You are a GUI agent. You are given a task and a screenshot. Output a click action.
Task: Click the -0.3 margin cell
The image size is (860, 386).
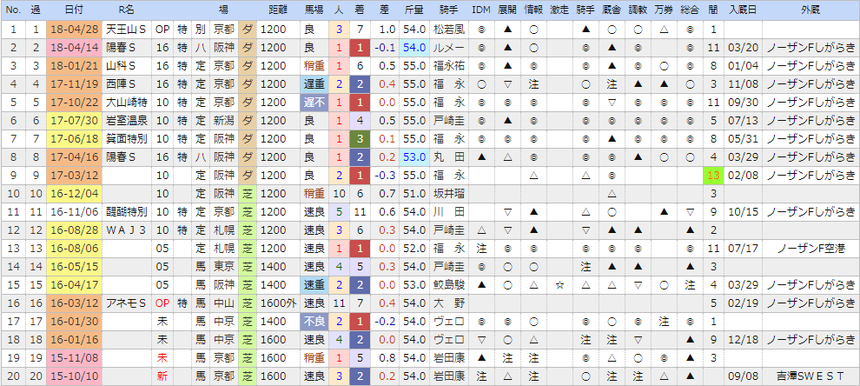point(385,175)
